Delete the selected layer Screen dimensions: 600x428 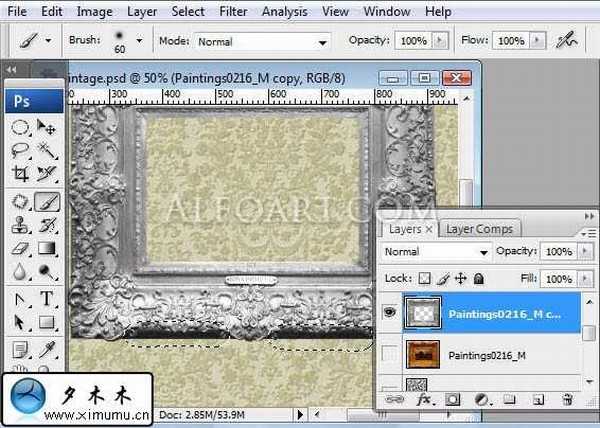click(x=567, y=400)
